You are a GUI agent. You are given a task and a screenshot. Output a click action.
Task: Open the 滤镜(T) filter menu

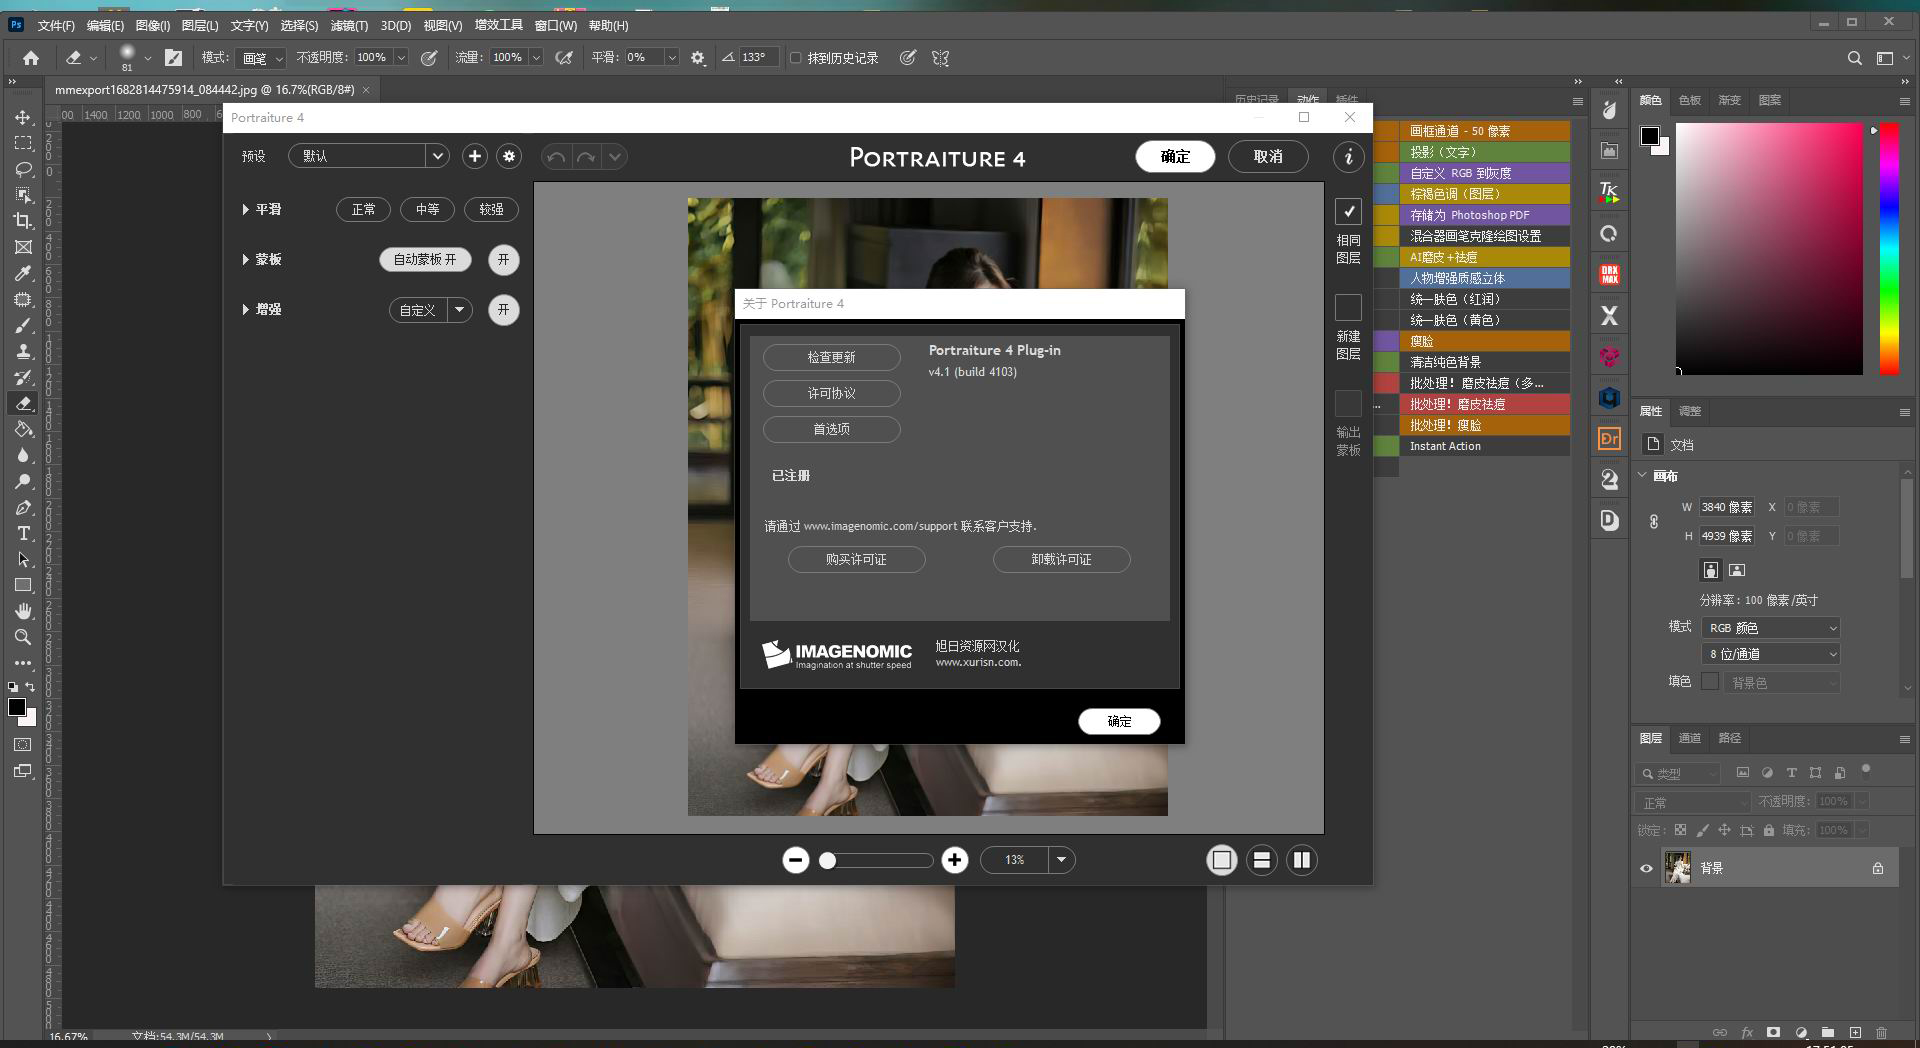[x=349, y=25]
